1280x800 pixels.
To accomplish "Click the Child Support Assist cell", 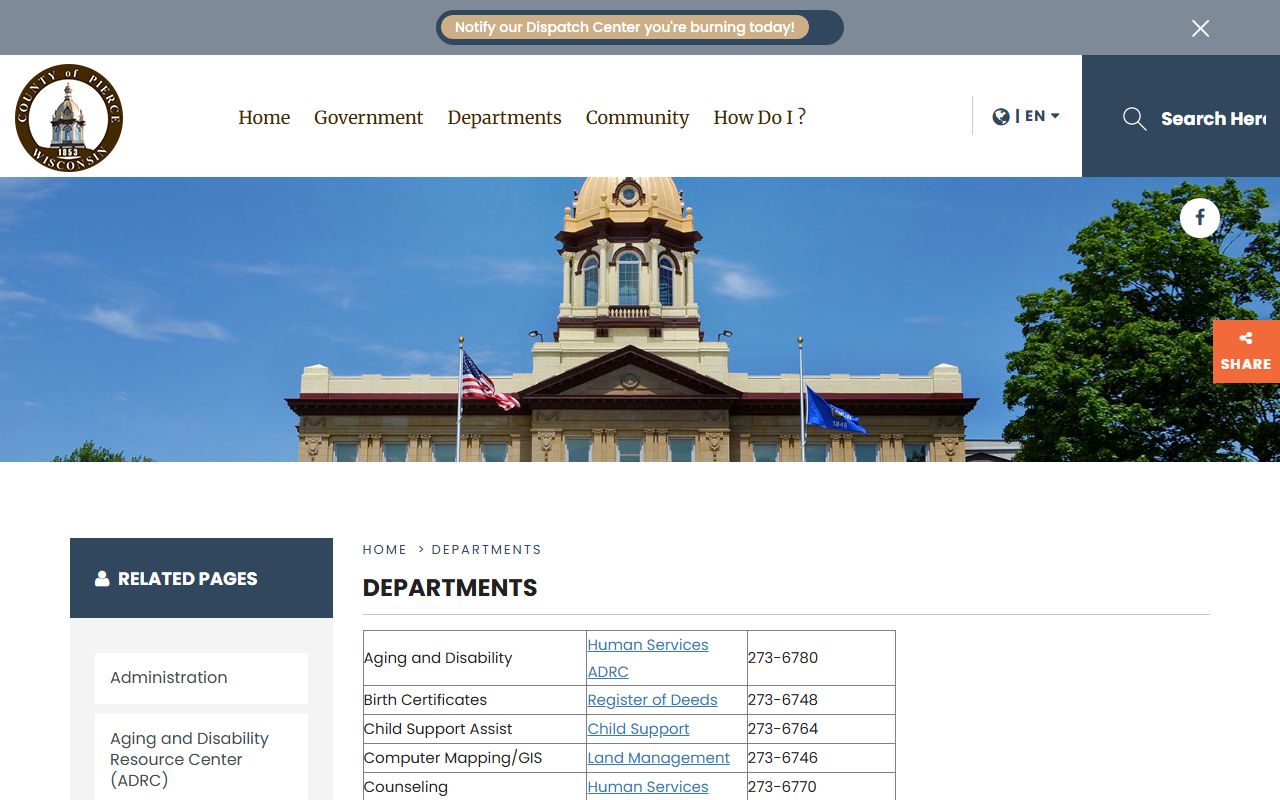I will tap(475, 729).
